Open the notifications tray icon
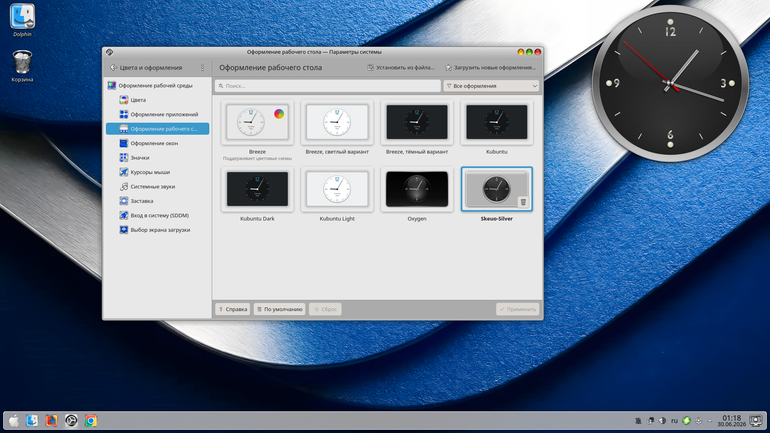This screenshot has width=770, height=433. [638, 421]
